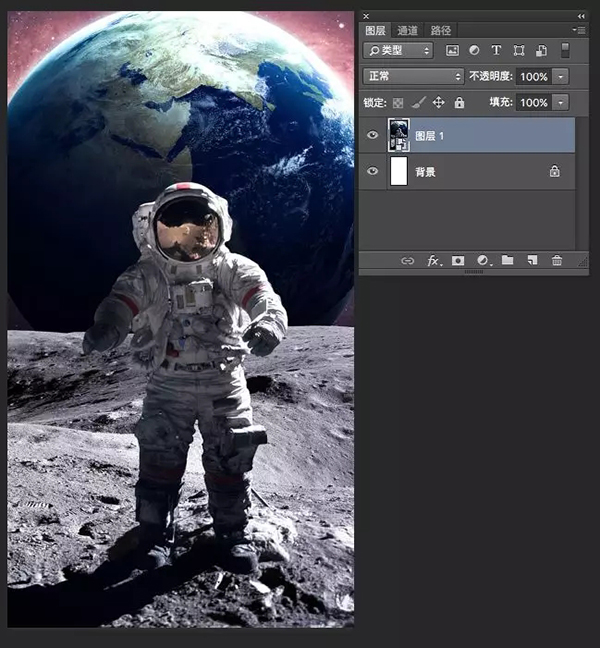Delete layer with trash icon
This screenshot has height=648, width=600.
[557, 260]
